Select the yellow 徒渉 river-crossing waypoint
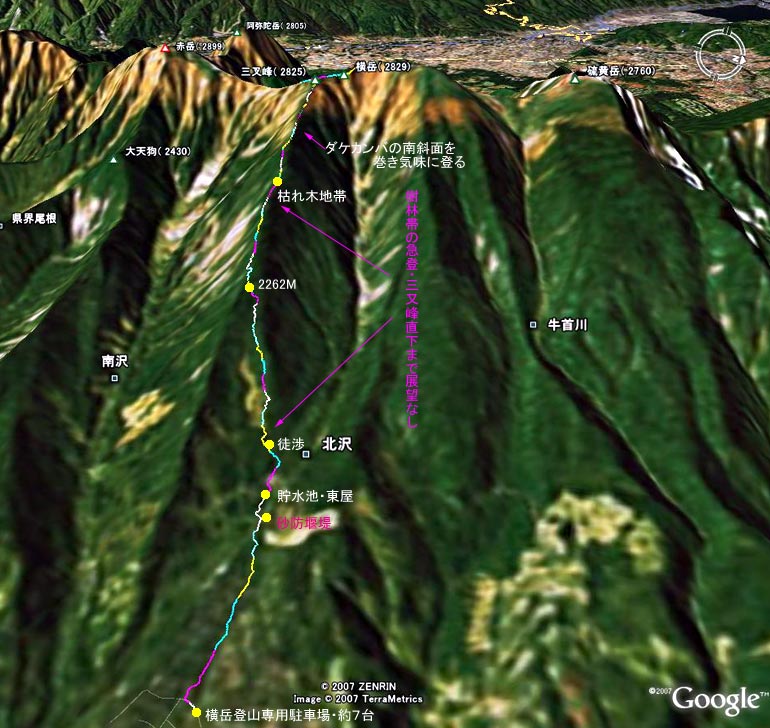This screenshot has width=770, height=728. (268, 444)
